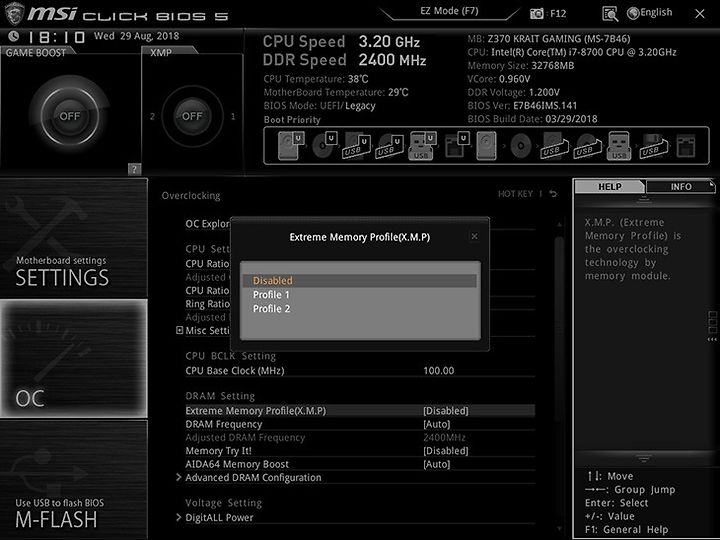720x540 pixels.
Task: Open XMP [Disabled] value dropdown
Action: (446, 411)
